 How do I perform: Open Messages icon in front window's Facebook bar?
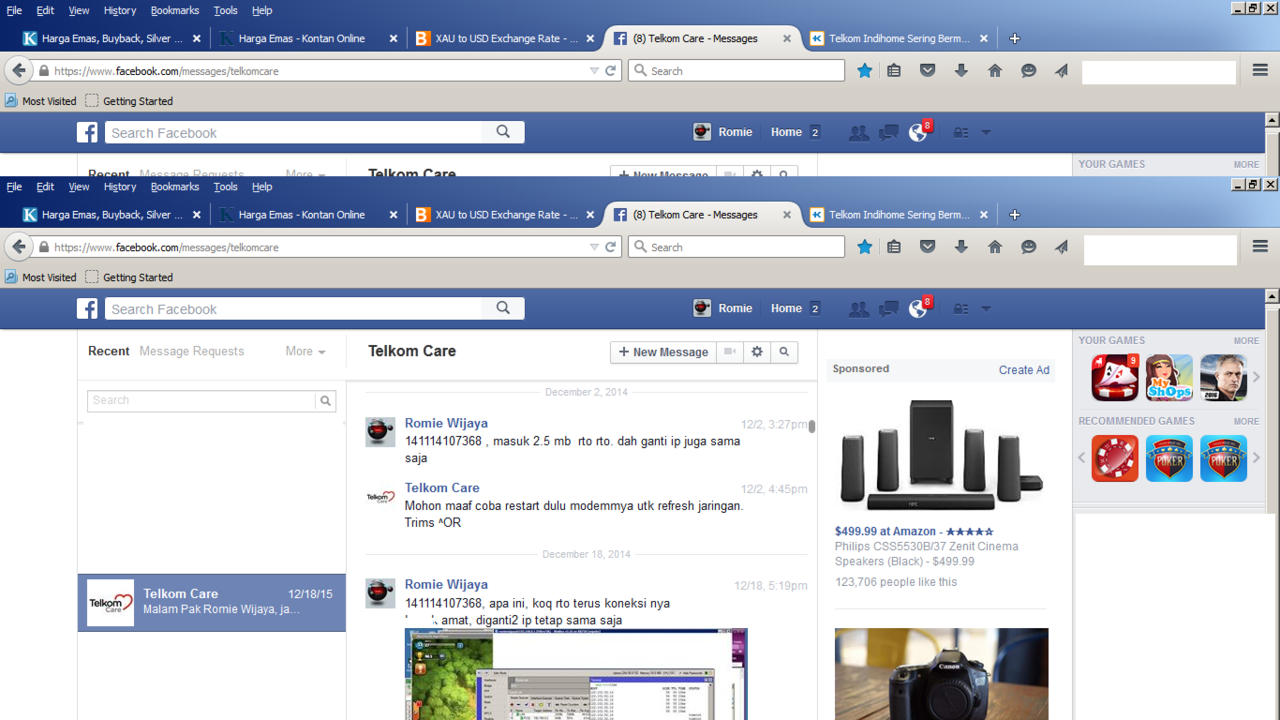coord(888,309)
